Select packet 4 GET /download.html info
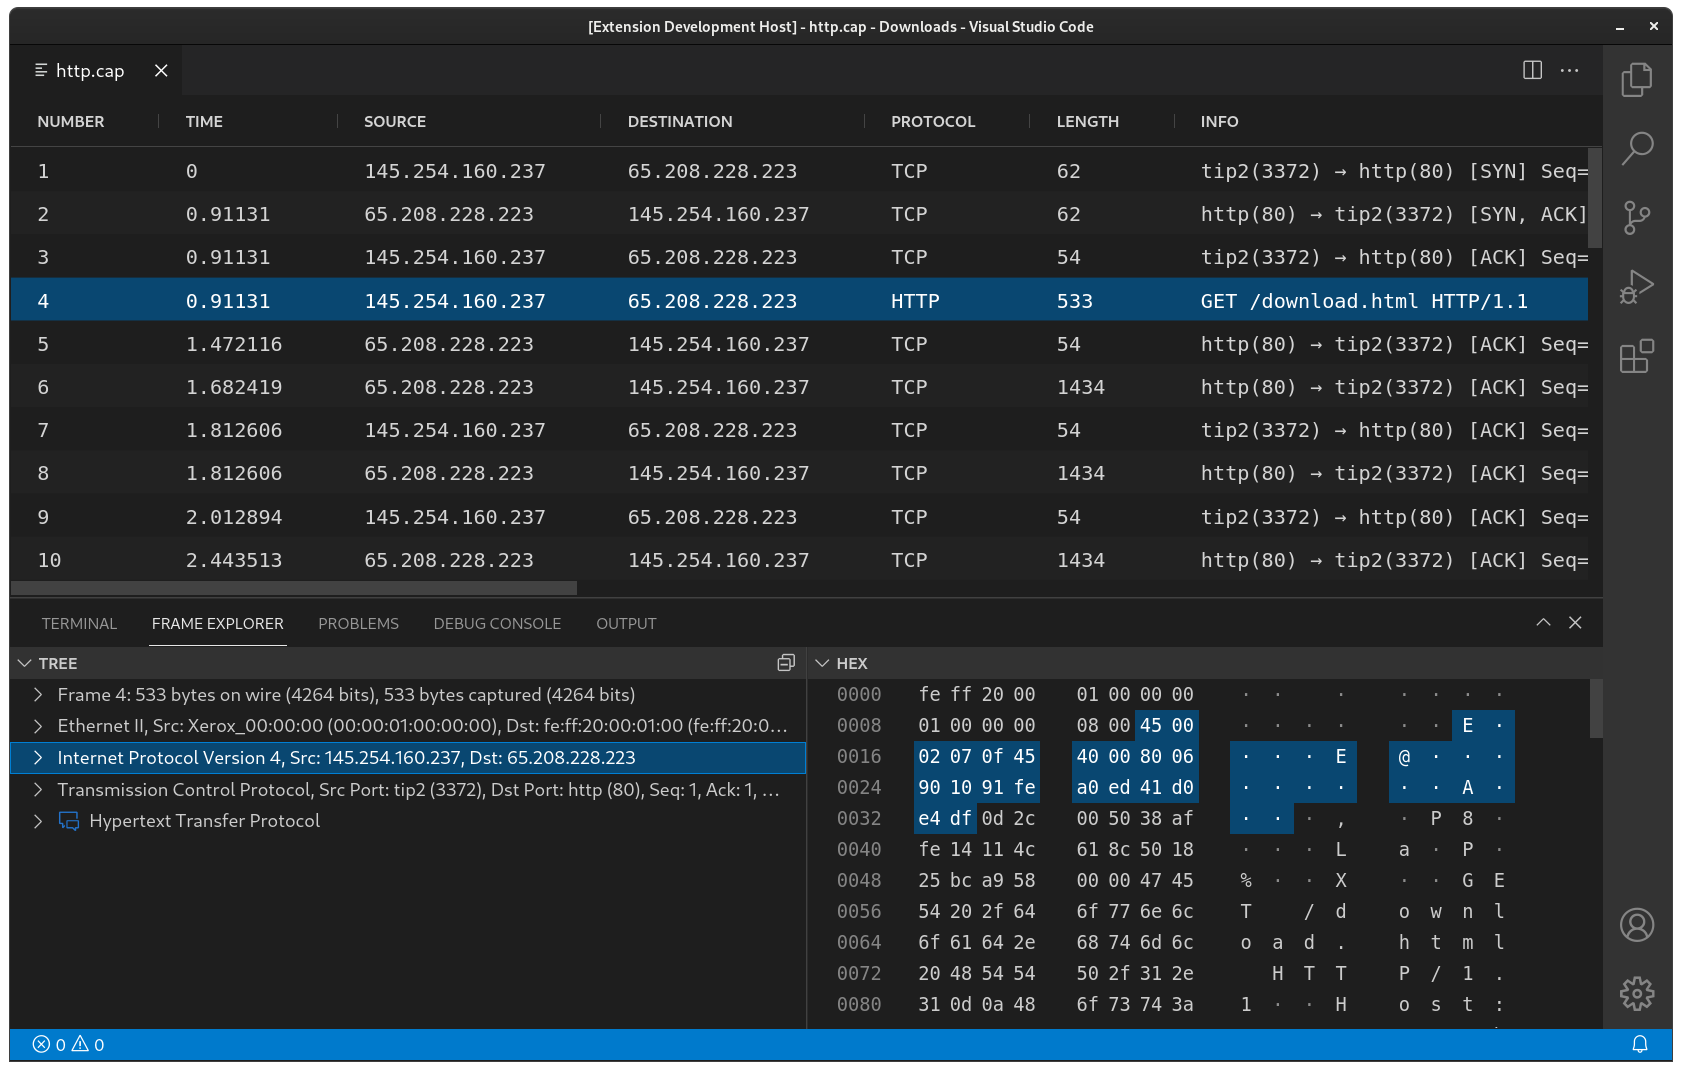Image resolution: width=1682 pixels, height=1071 pixels. click(x=1364, y=301)
